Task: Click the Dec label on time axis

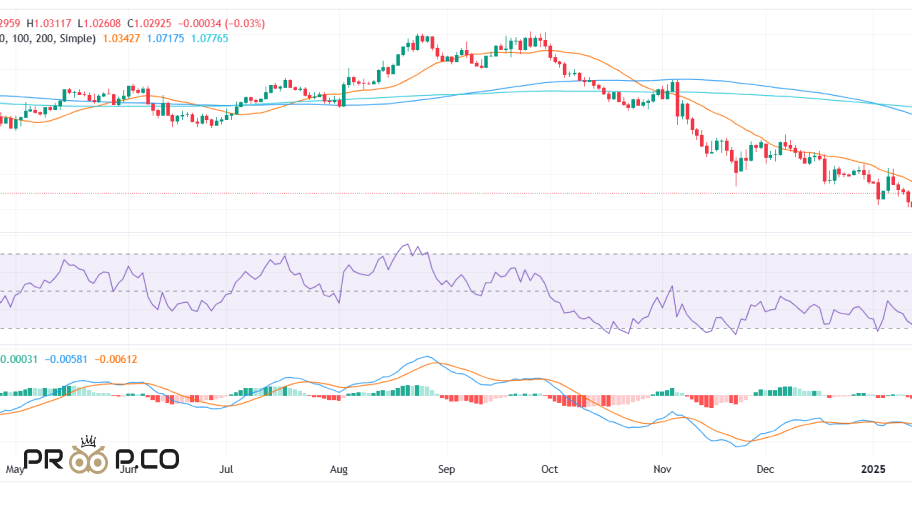Action: pyautogui.click(x=765, y=469)
